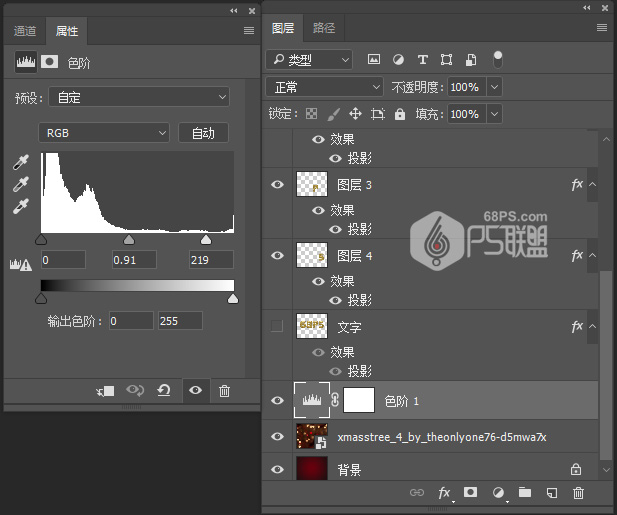Open the 预设 preset dropdown

click(x=139, y=97)
